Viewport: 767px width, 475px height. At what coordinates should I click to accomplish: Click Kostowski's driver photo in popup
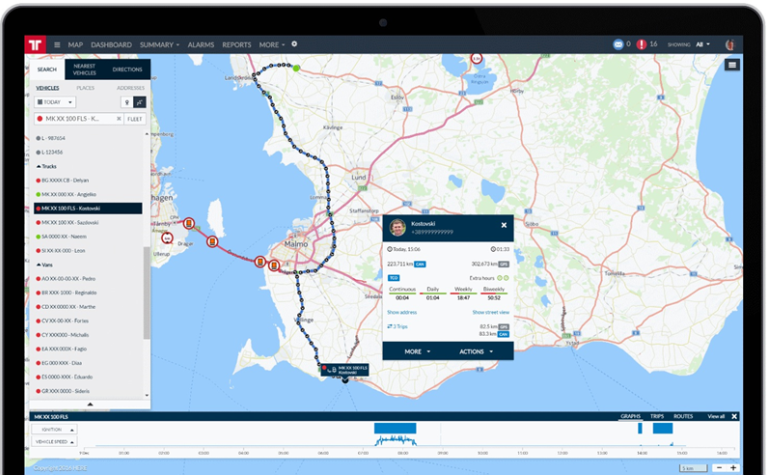397,227
